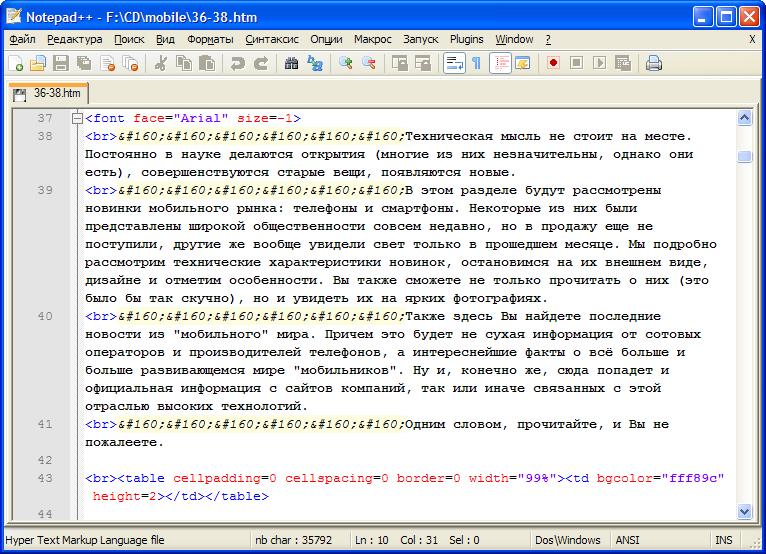This screenshot has height=554, width=766.
Task: Open the Файл menu
Action: [x=22, y=39]
